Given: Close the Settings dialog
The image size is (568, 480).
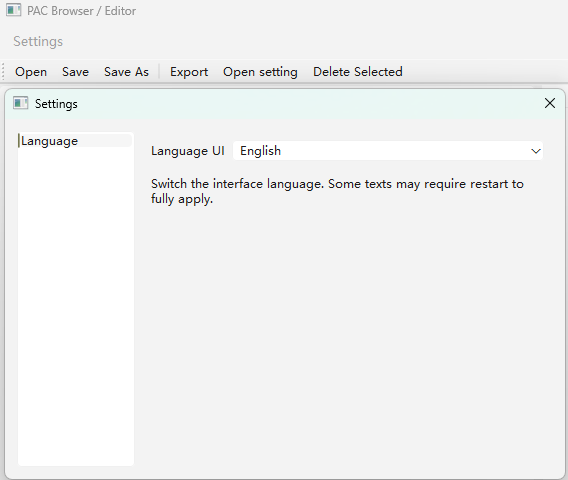Looking at the screenshot, I should pos(550,103).
